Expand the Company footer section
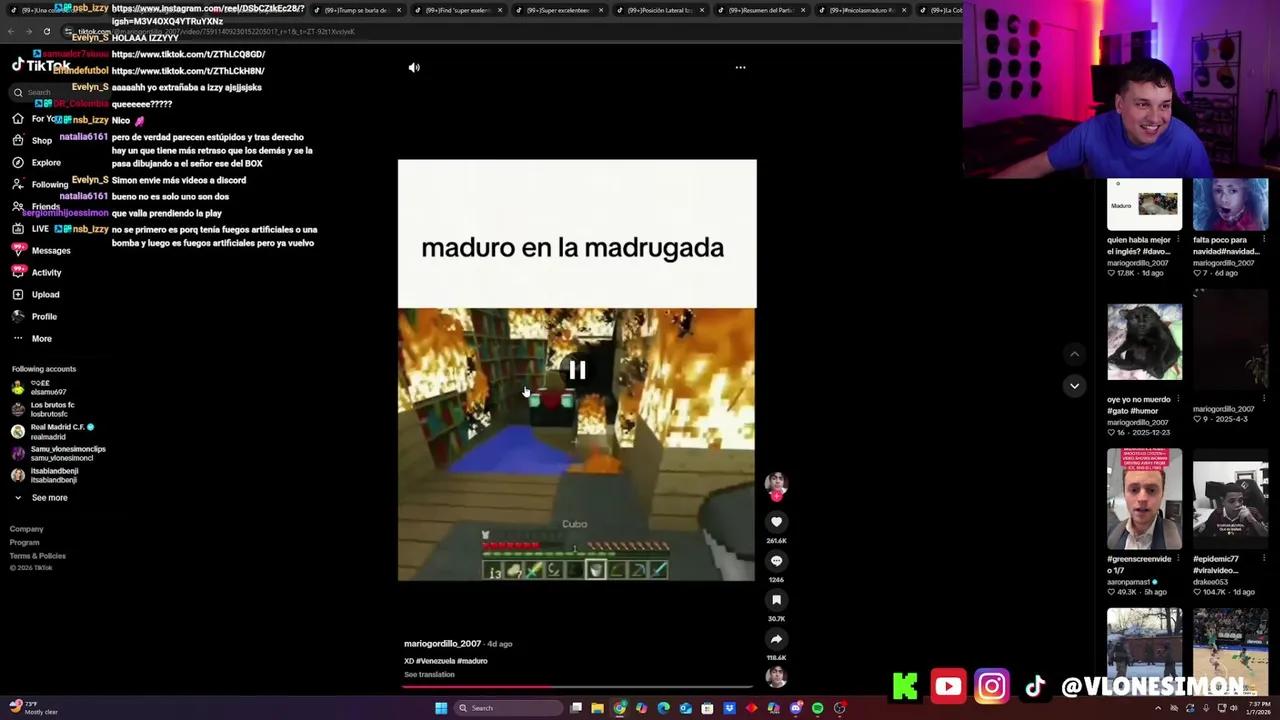Viewport: 1280px width, 720px height. pyautogui.click(x=27, y=529)
